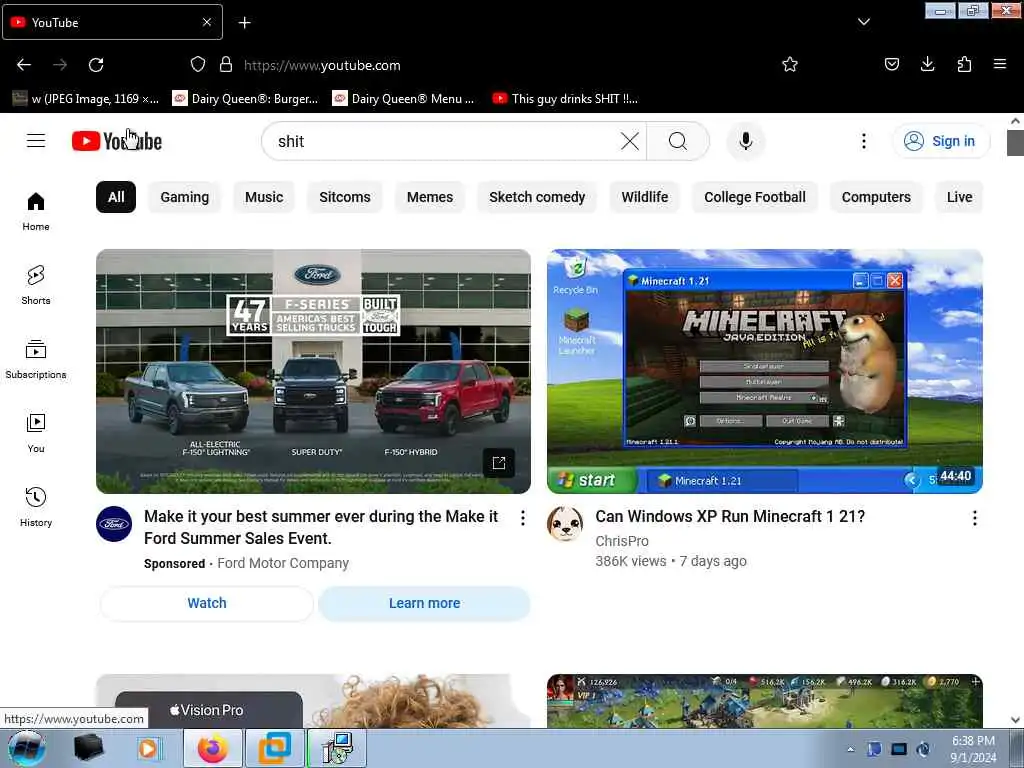The height and width of the screenshot is (768, 1024).
Task: Open History in the sidebar
Action: tap(36, 507)
